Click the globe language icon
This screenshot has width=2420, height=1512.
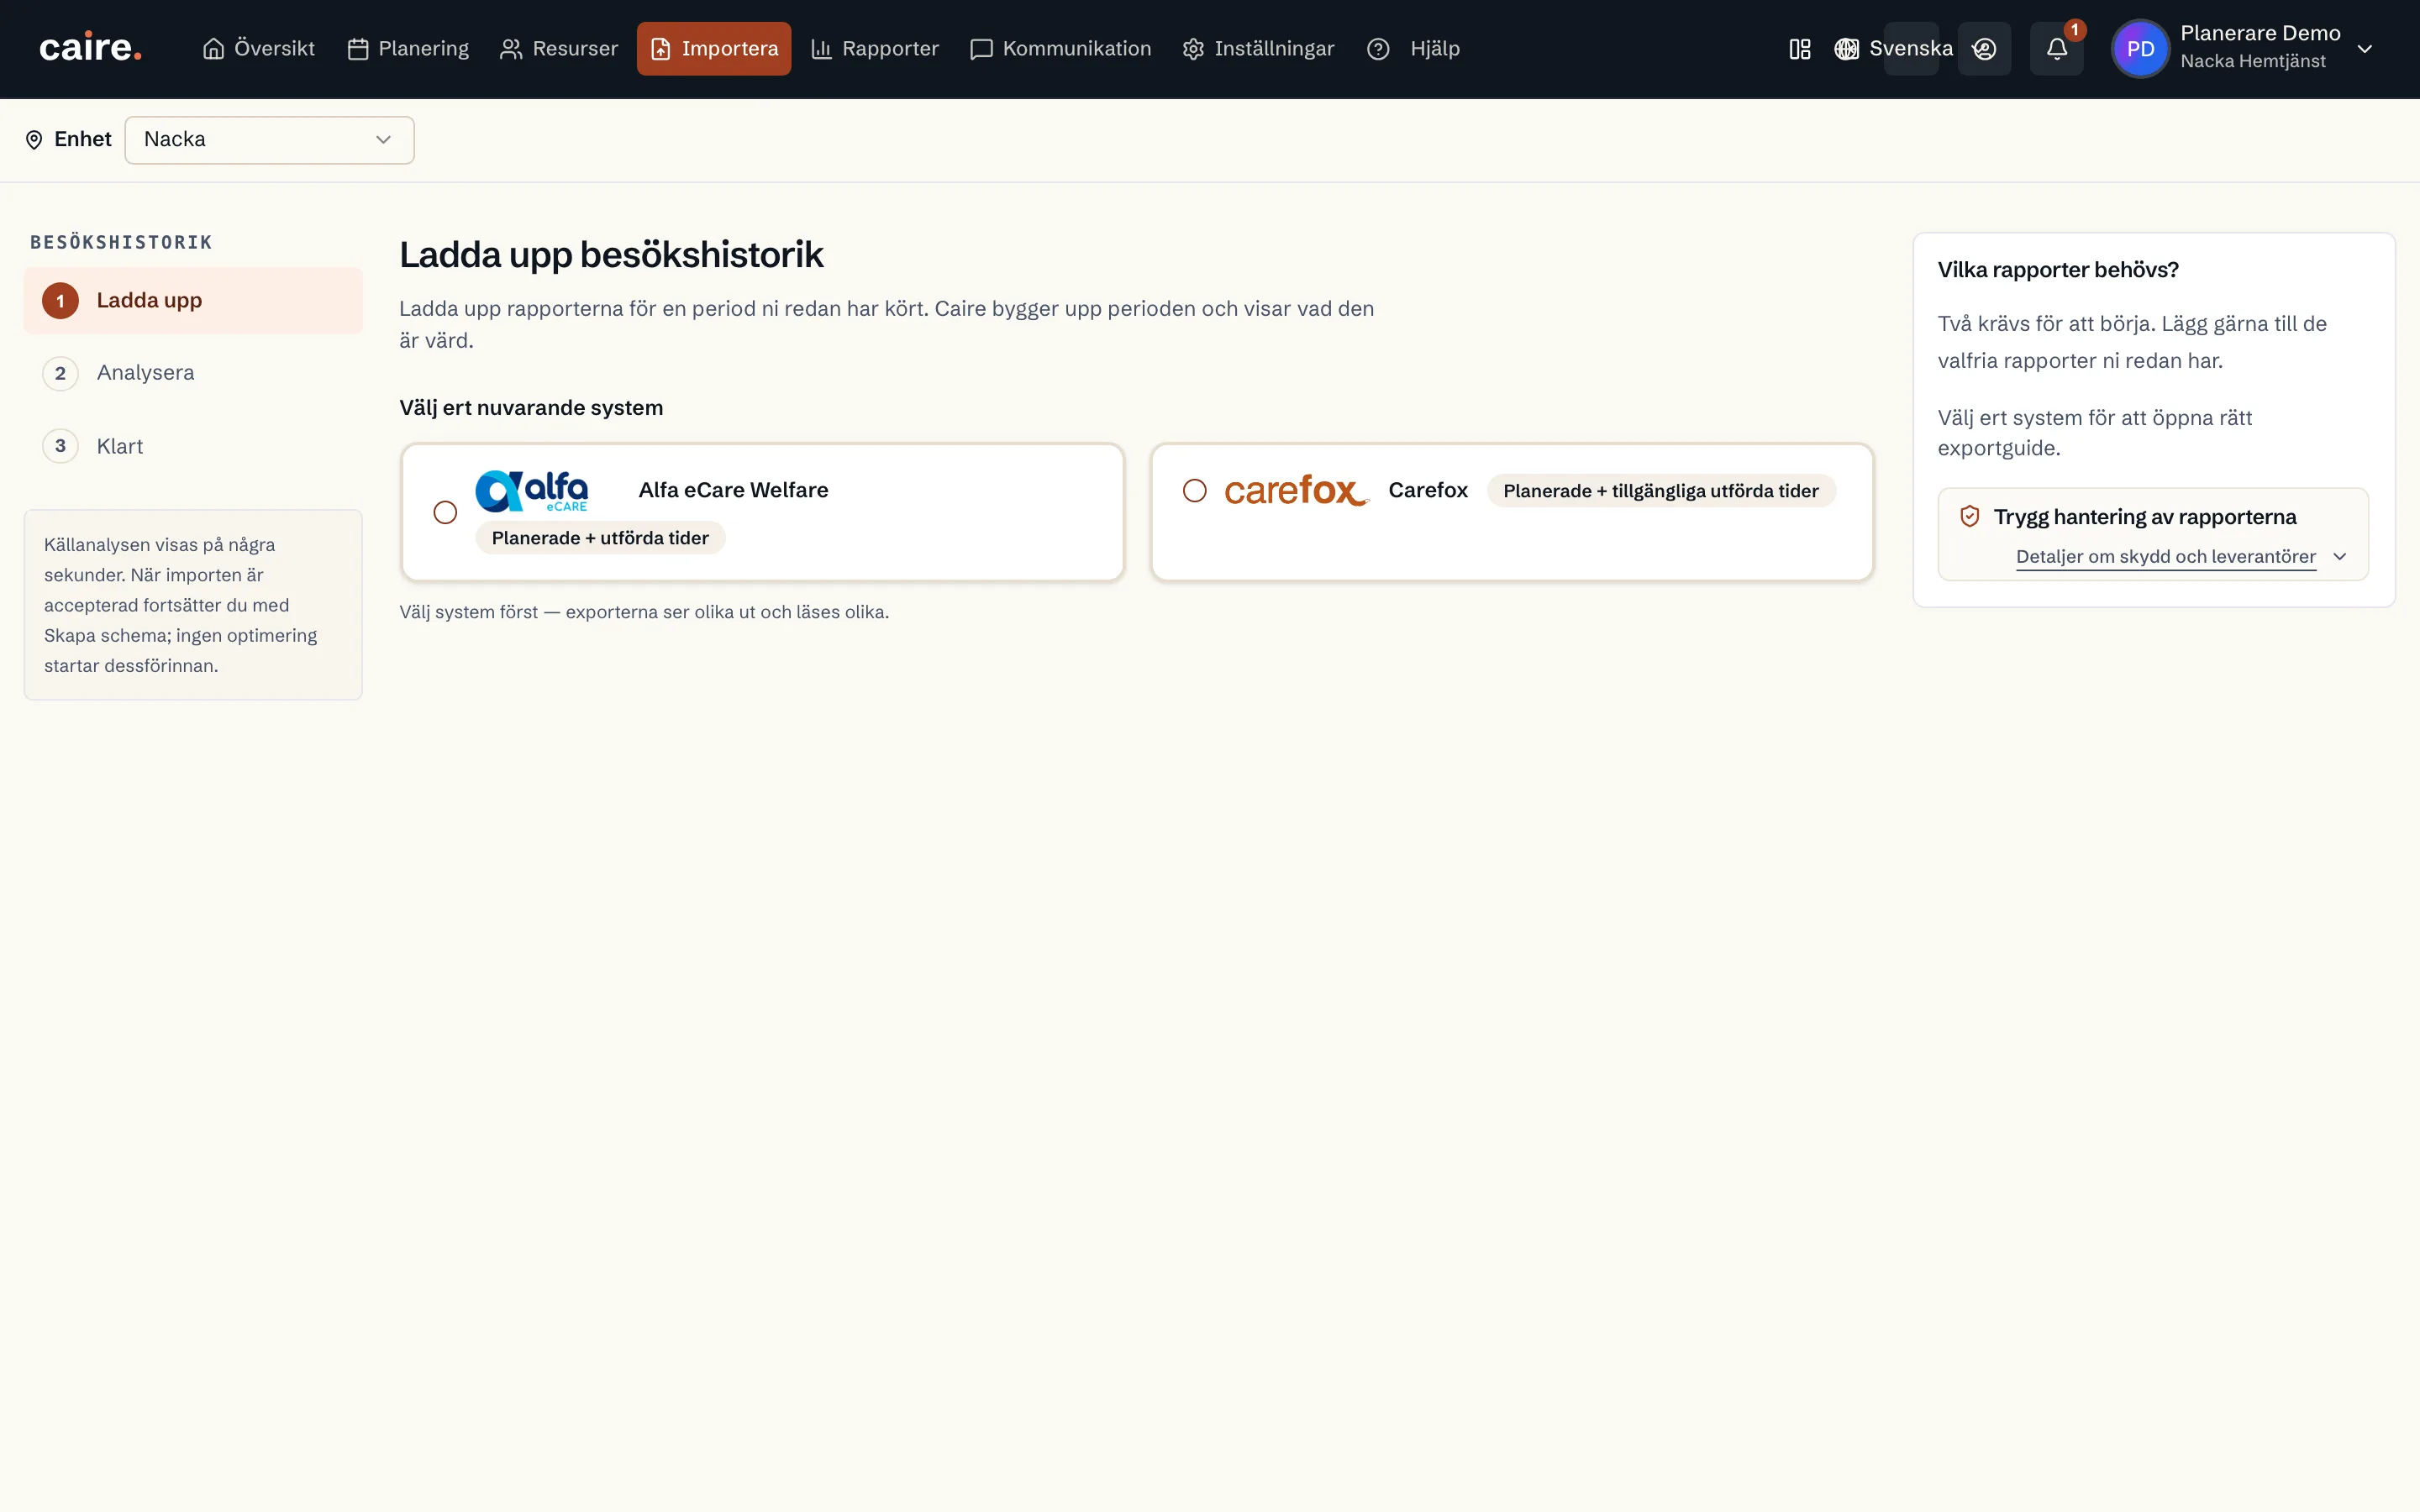point(1846,48)
